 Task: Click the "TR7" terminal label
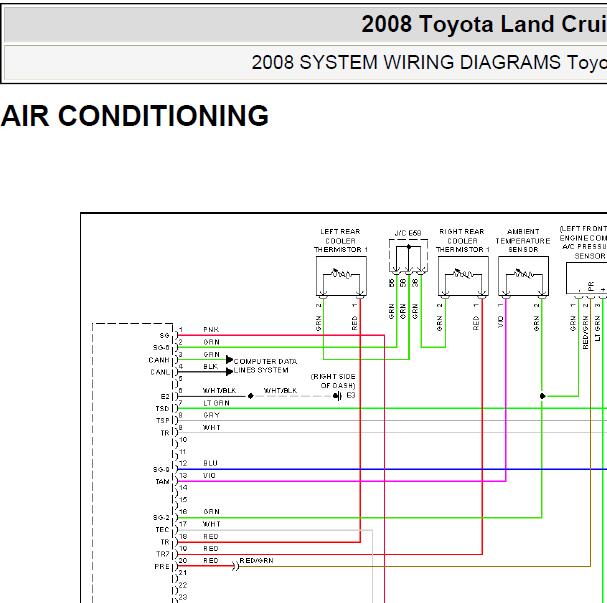click(x=163, y=554)
